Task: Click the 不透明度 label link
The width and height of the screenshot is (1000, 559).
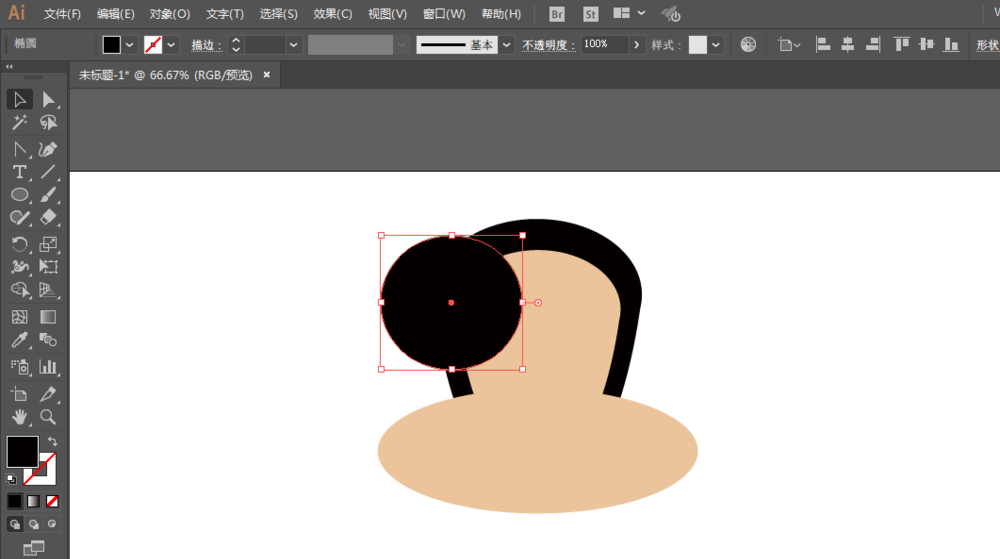Action: [548, 45]
